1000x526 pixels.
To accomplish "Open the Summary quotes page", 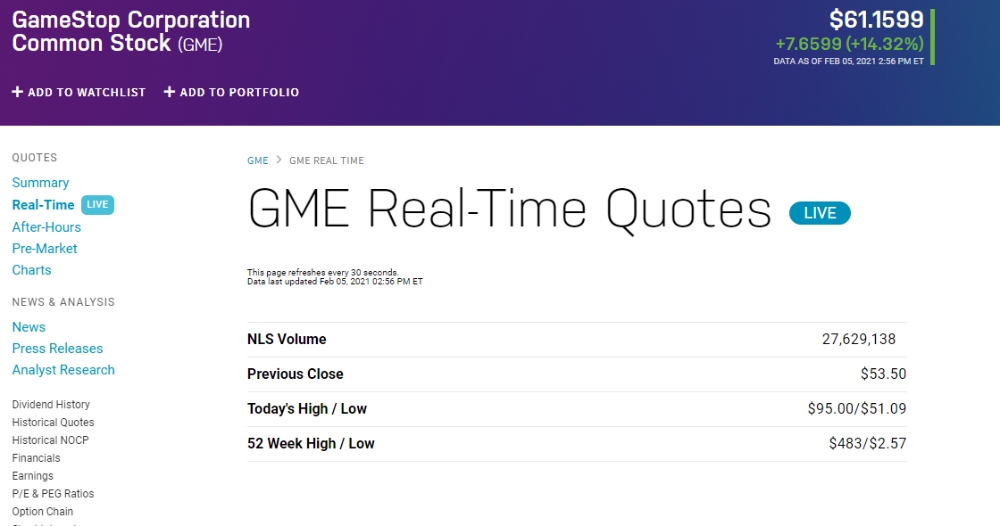I will click(x=40, y=183).
